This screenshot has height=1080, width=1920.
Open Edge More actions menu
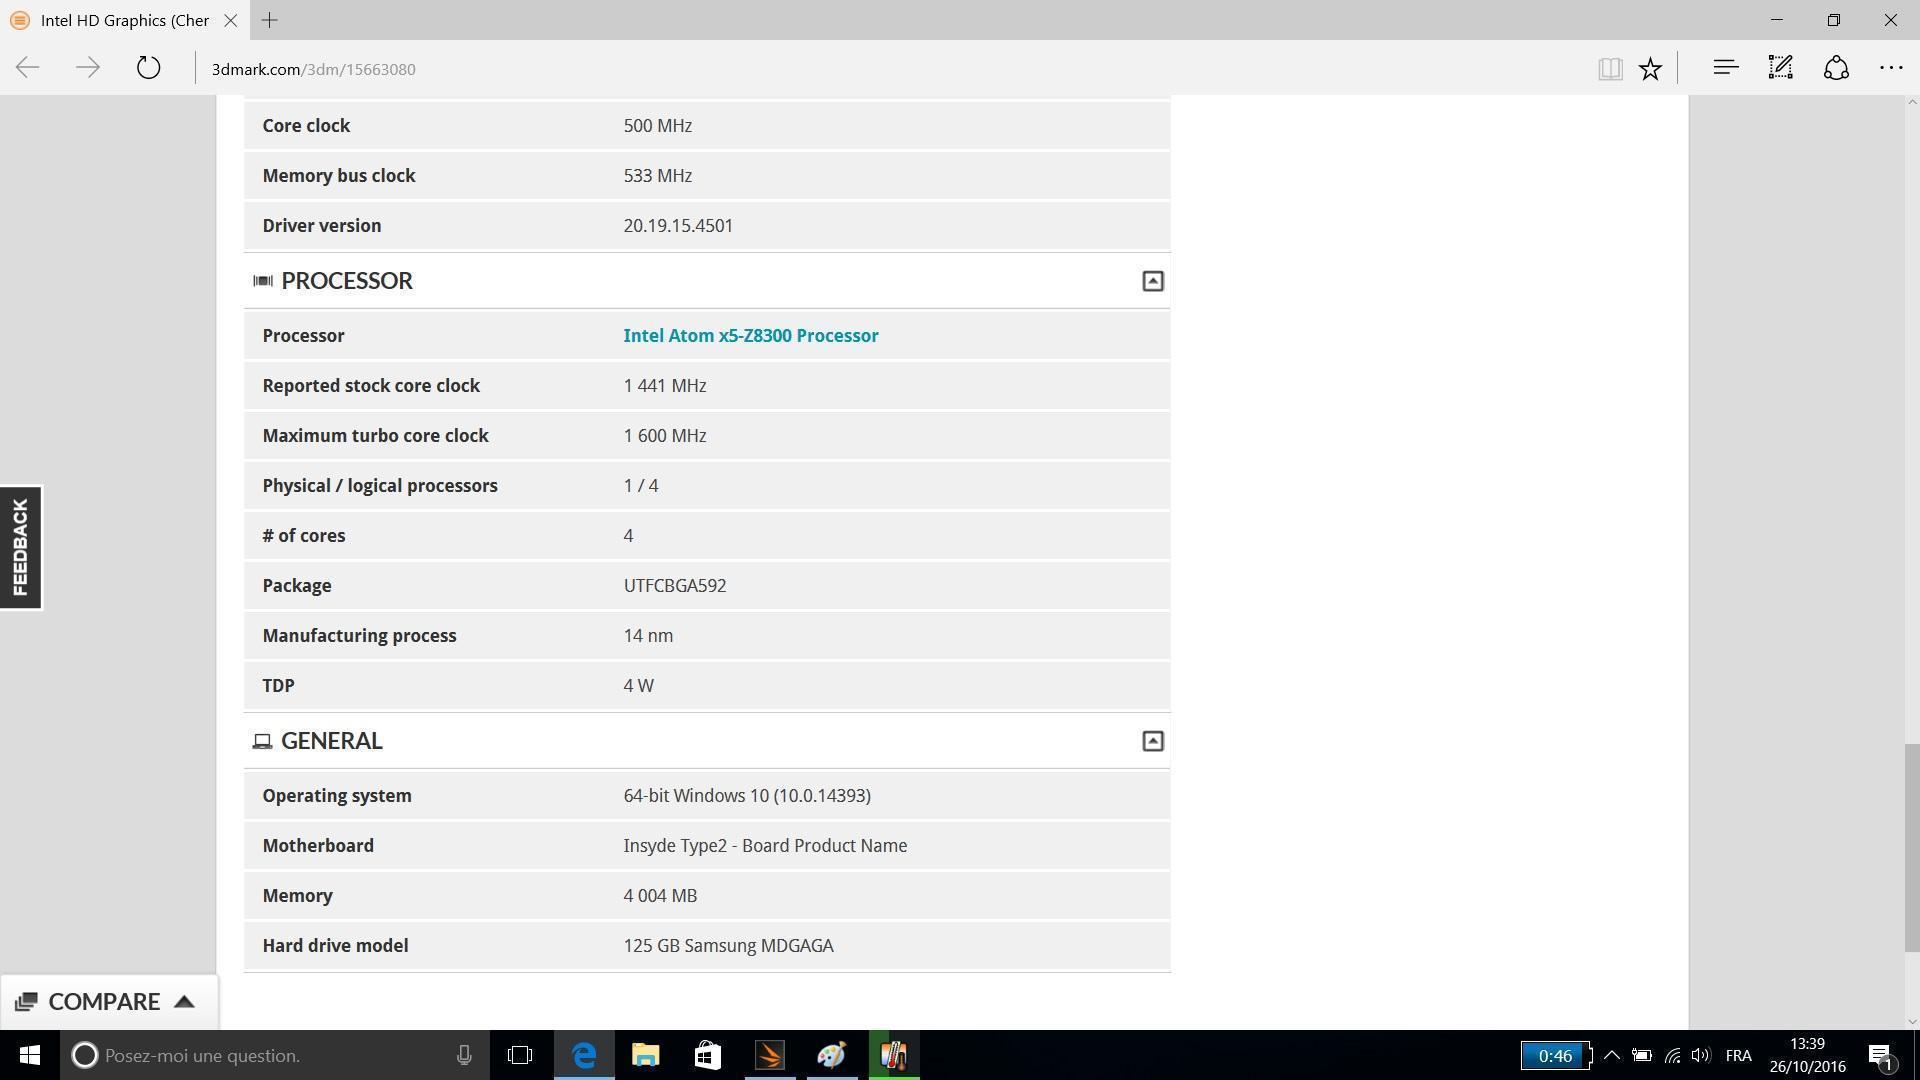1890,68
